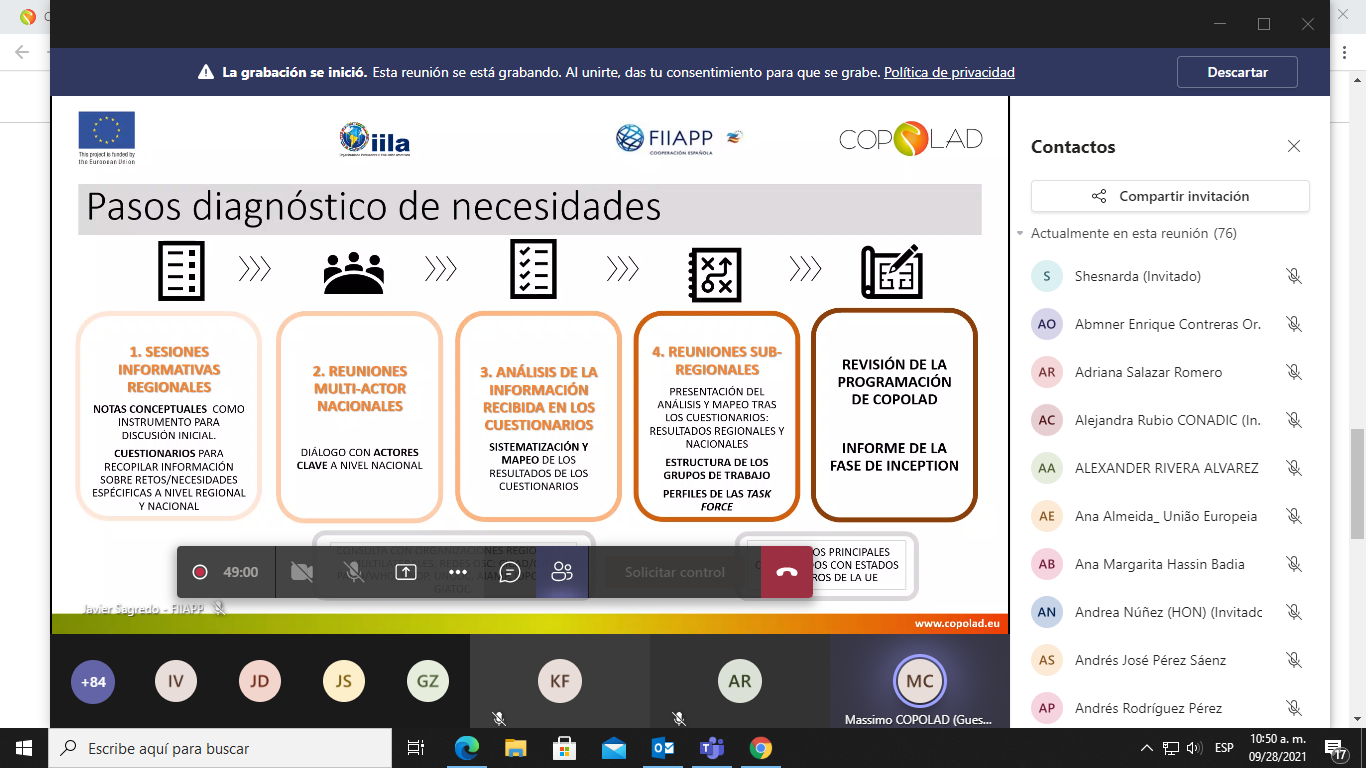Show hidden system tray icons chevron
Image resolution: width=1366 pixels, height=768 pixels.
(x=1147, y=748)
